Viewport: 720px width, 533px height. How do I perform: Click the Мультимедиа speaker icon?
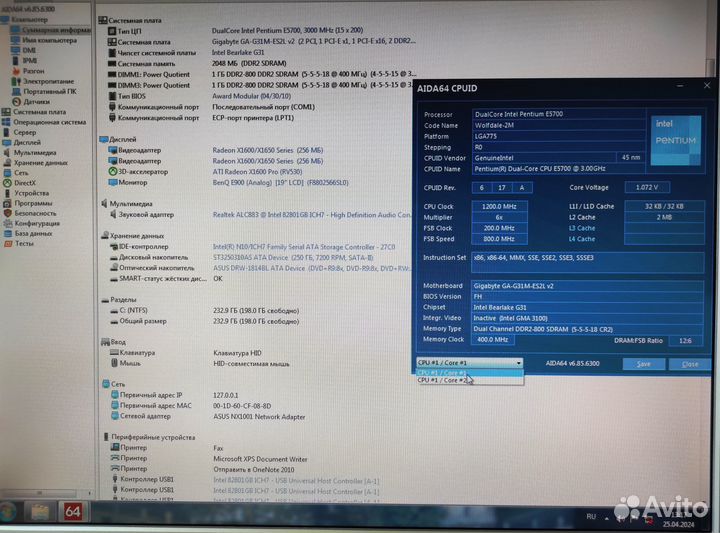click(6, 152)
